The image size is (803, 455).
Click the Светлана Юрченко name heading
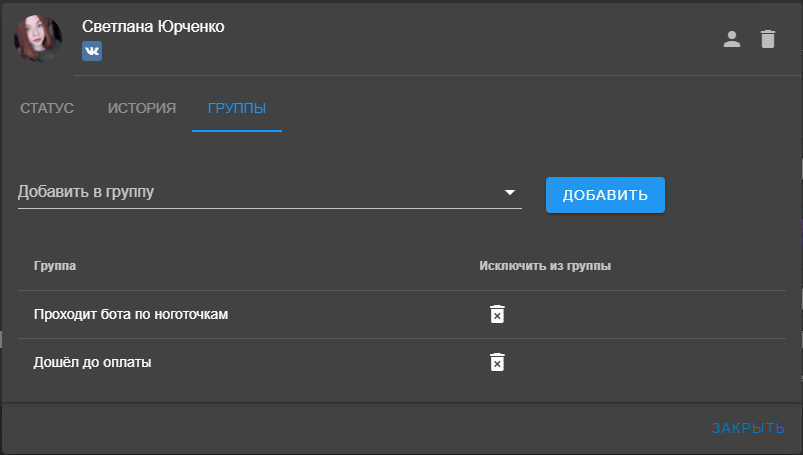153,26
